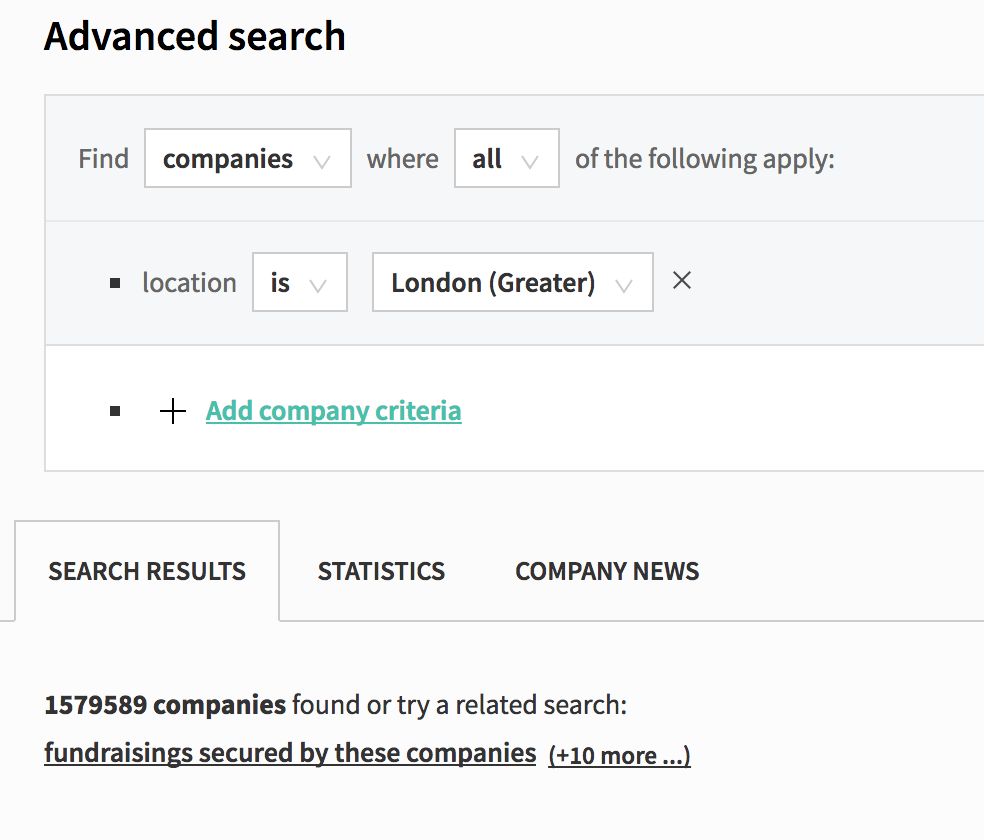The image size is (984, 840).
Task: Click the Add company criteria link
Action: 333,411
